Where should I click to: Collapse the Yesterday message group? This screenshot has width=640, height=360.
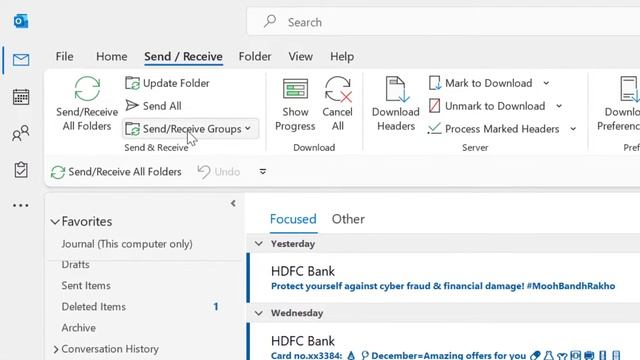point(259,244)
